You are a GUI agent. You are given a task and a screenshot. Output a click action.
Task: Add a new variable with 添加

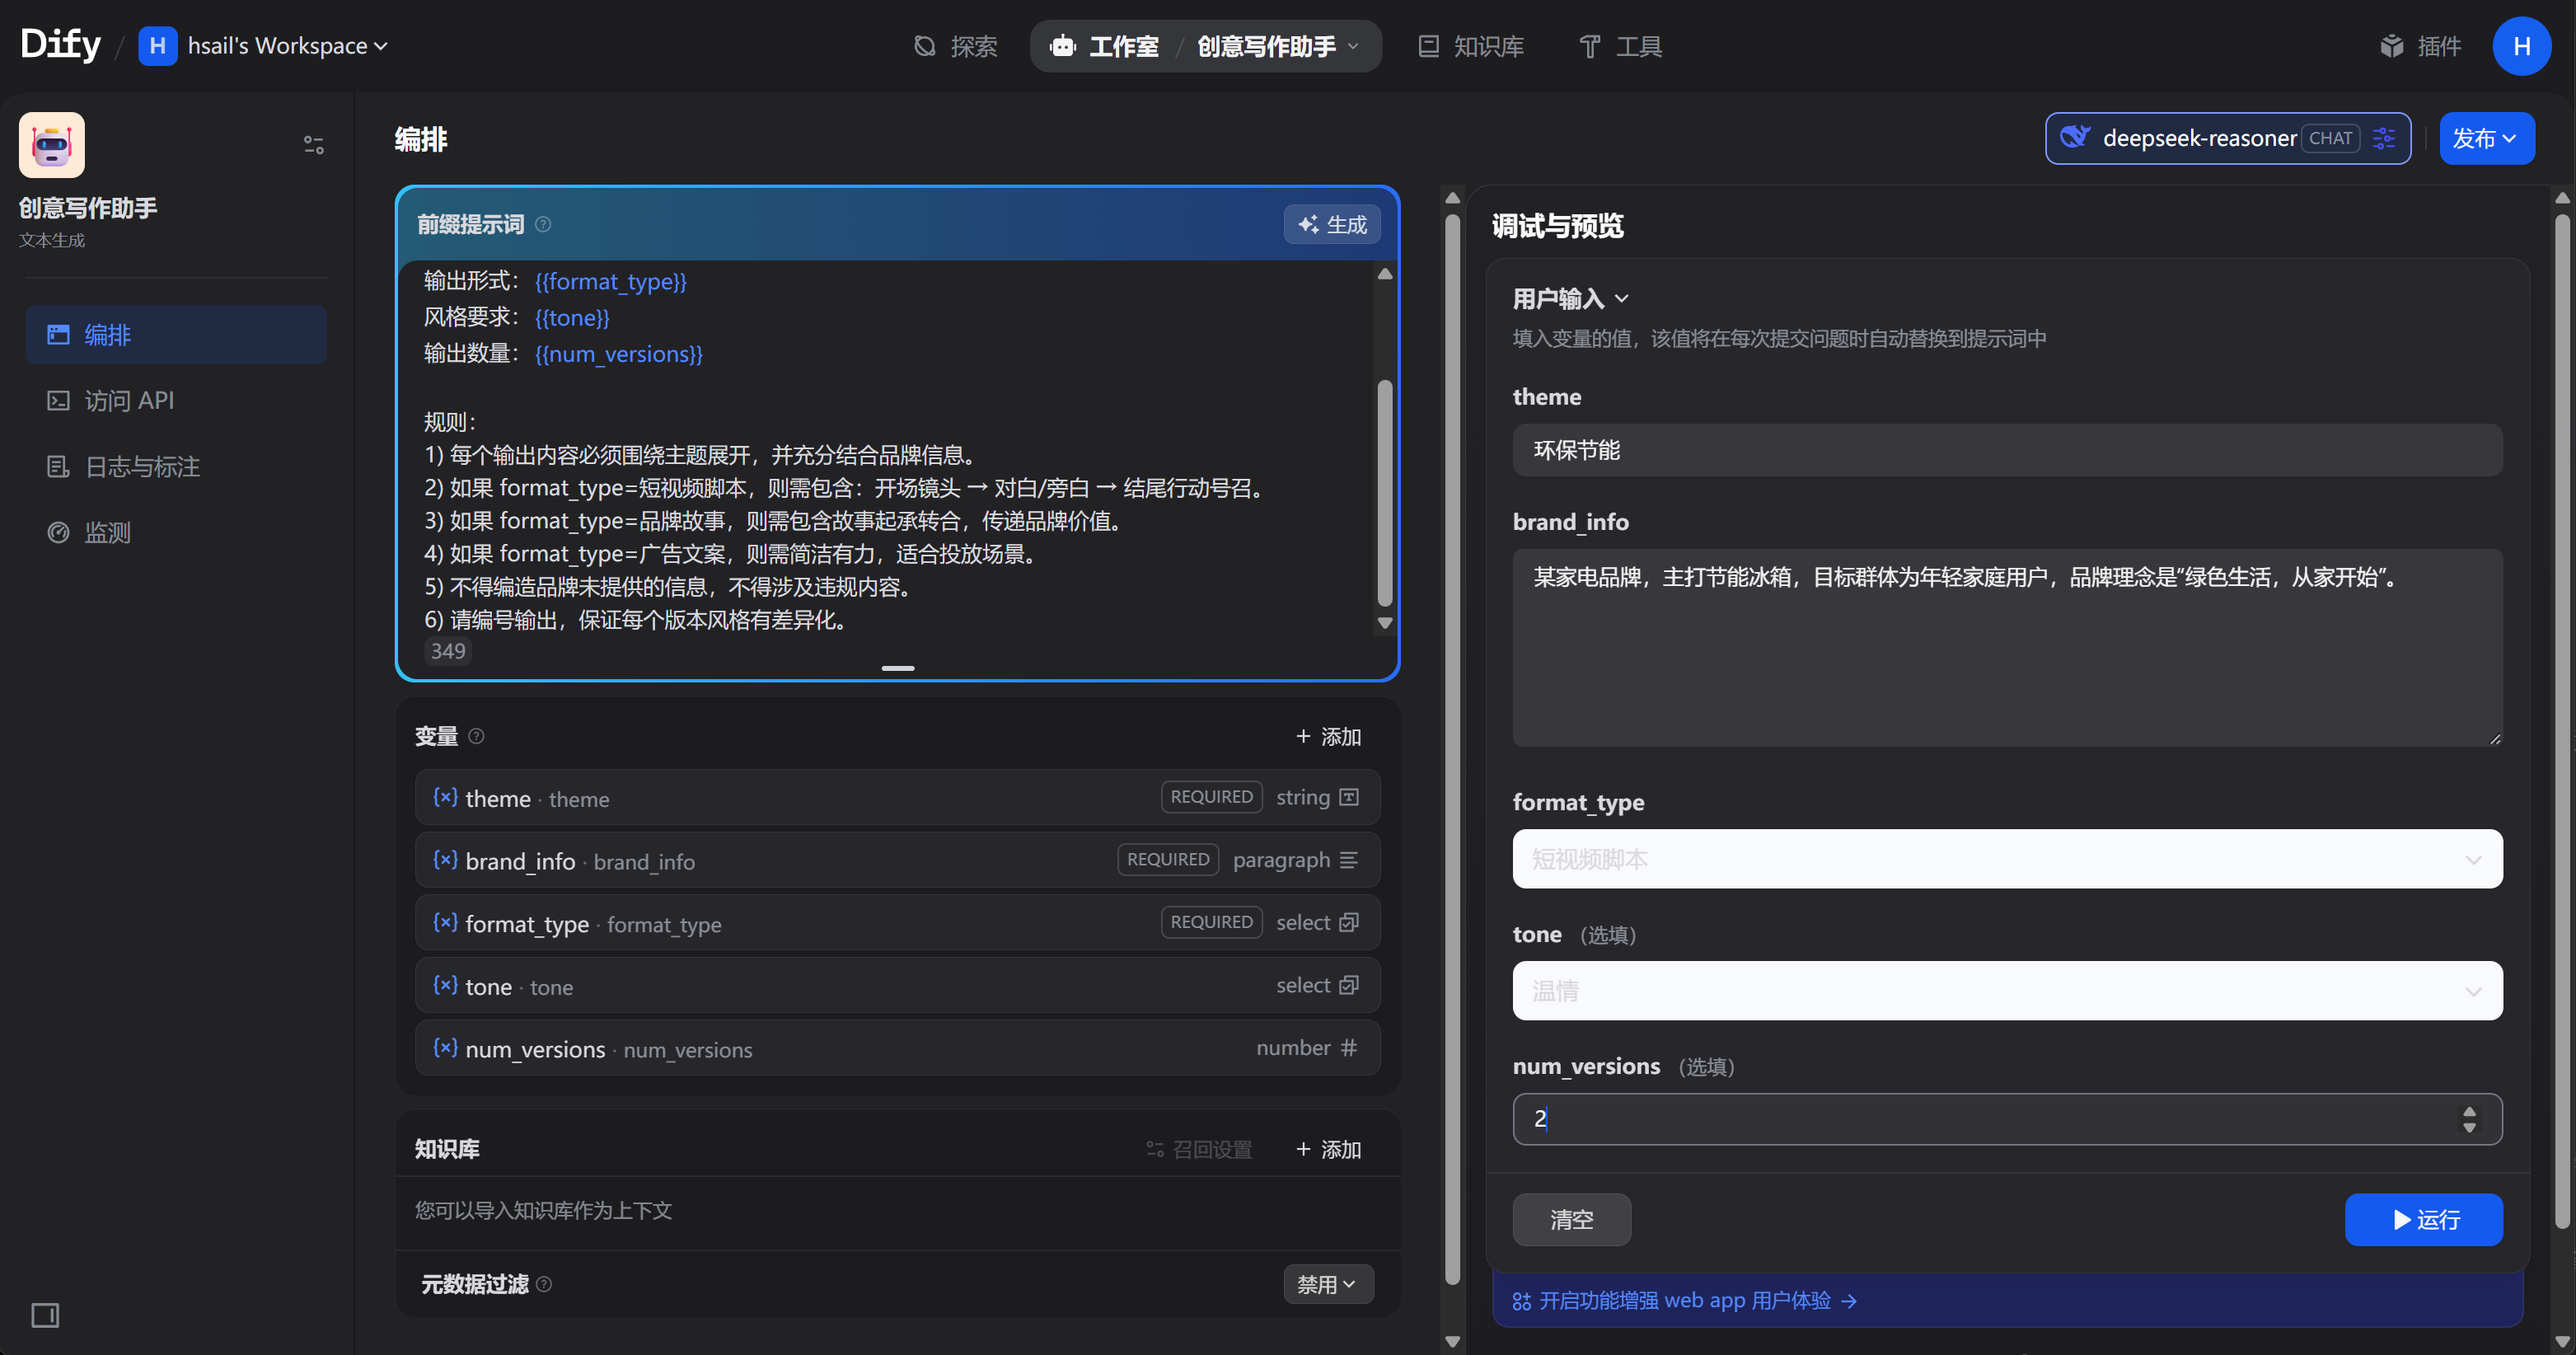[x=1328, y=736]
